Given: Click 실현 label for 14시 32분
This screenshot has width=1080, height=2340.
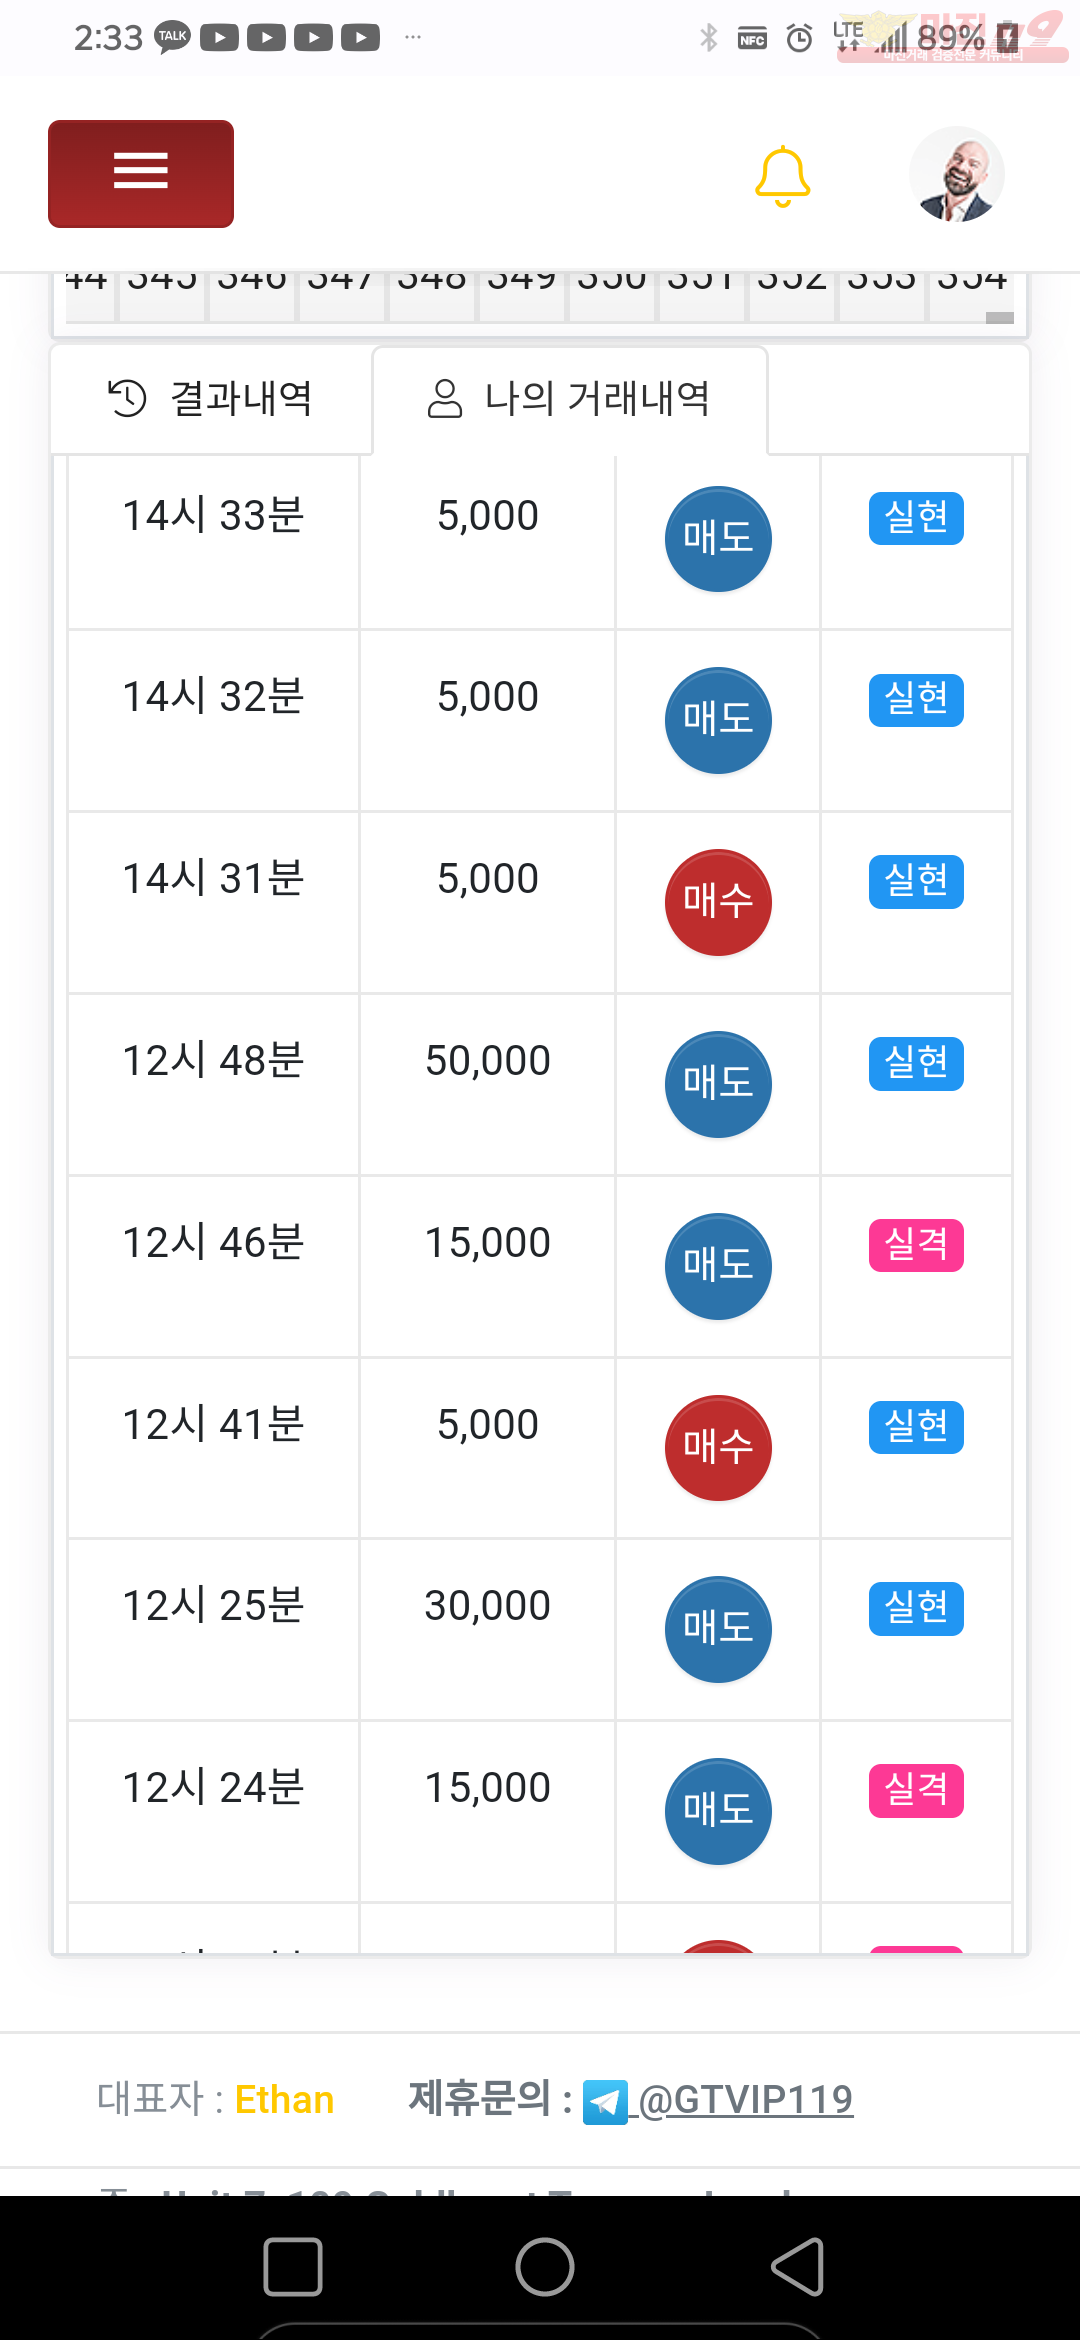Looking at the screenshot, I should tap(916, 699).
